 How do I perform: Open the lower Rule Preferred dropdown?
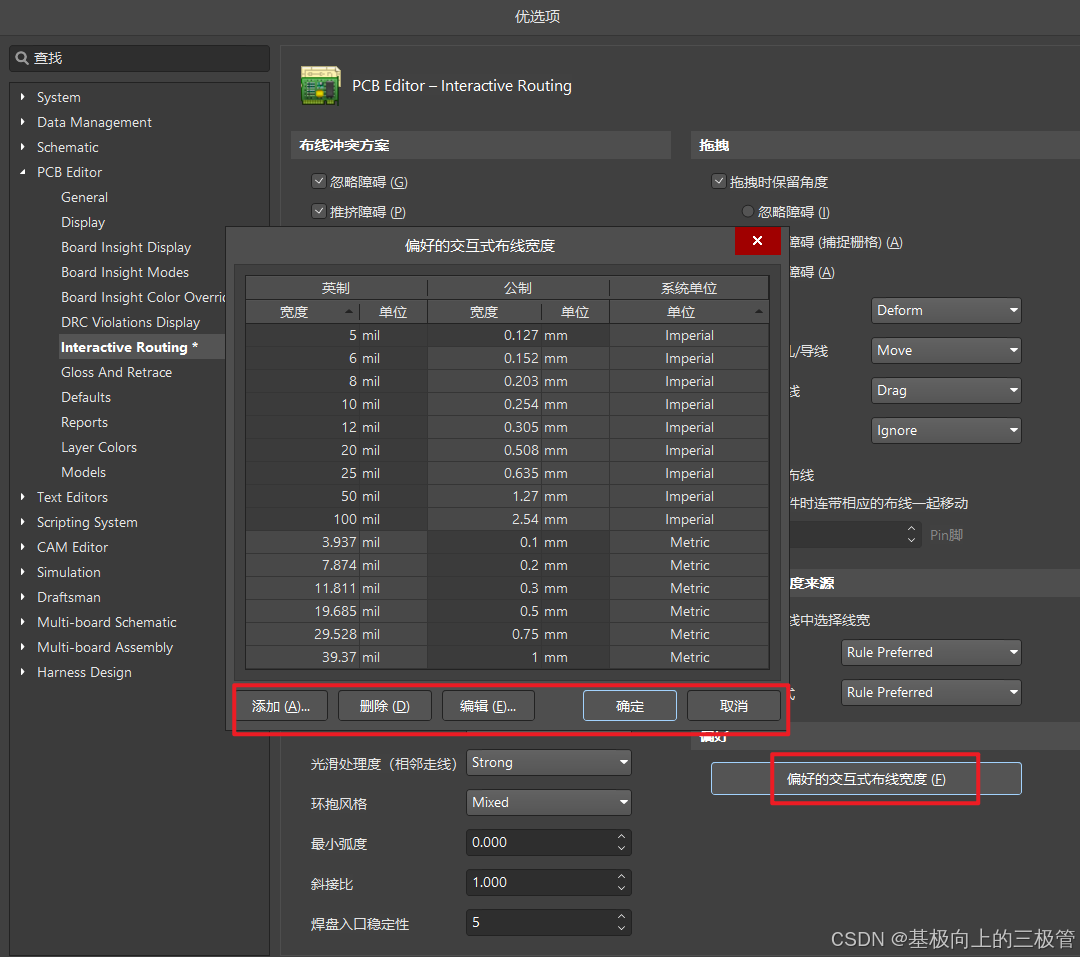click(931, 692)
